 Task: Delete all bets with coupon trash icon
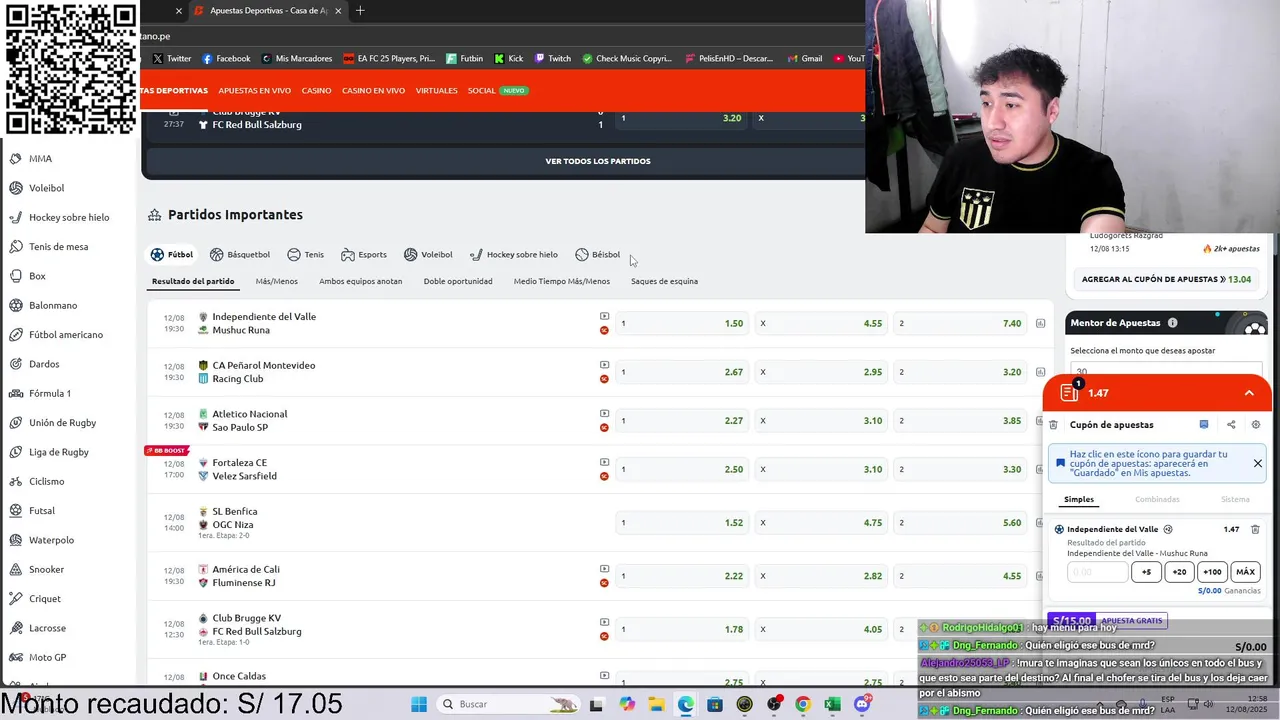pos(1053,425)
